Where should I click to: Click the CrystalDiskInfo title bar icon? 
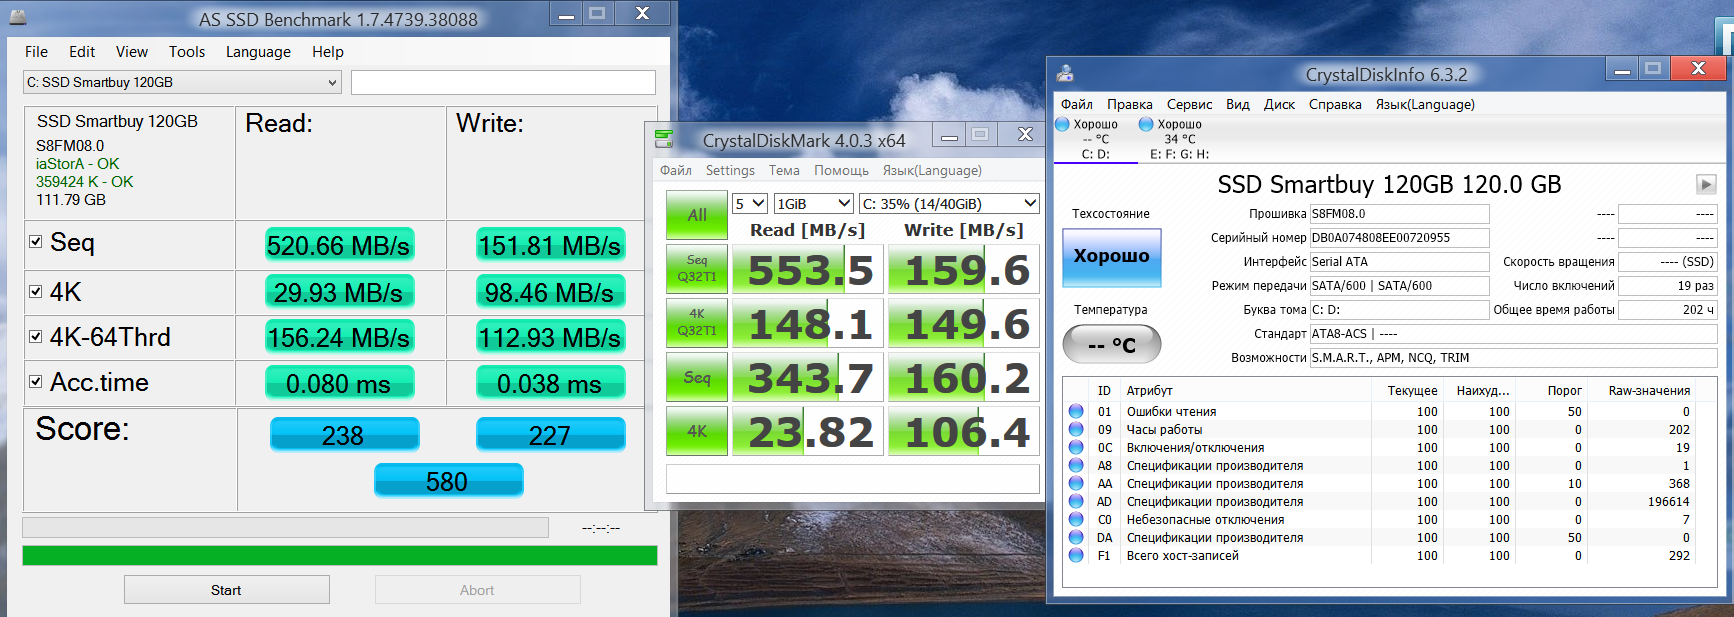1065,73
